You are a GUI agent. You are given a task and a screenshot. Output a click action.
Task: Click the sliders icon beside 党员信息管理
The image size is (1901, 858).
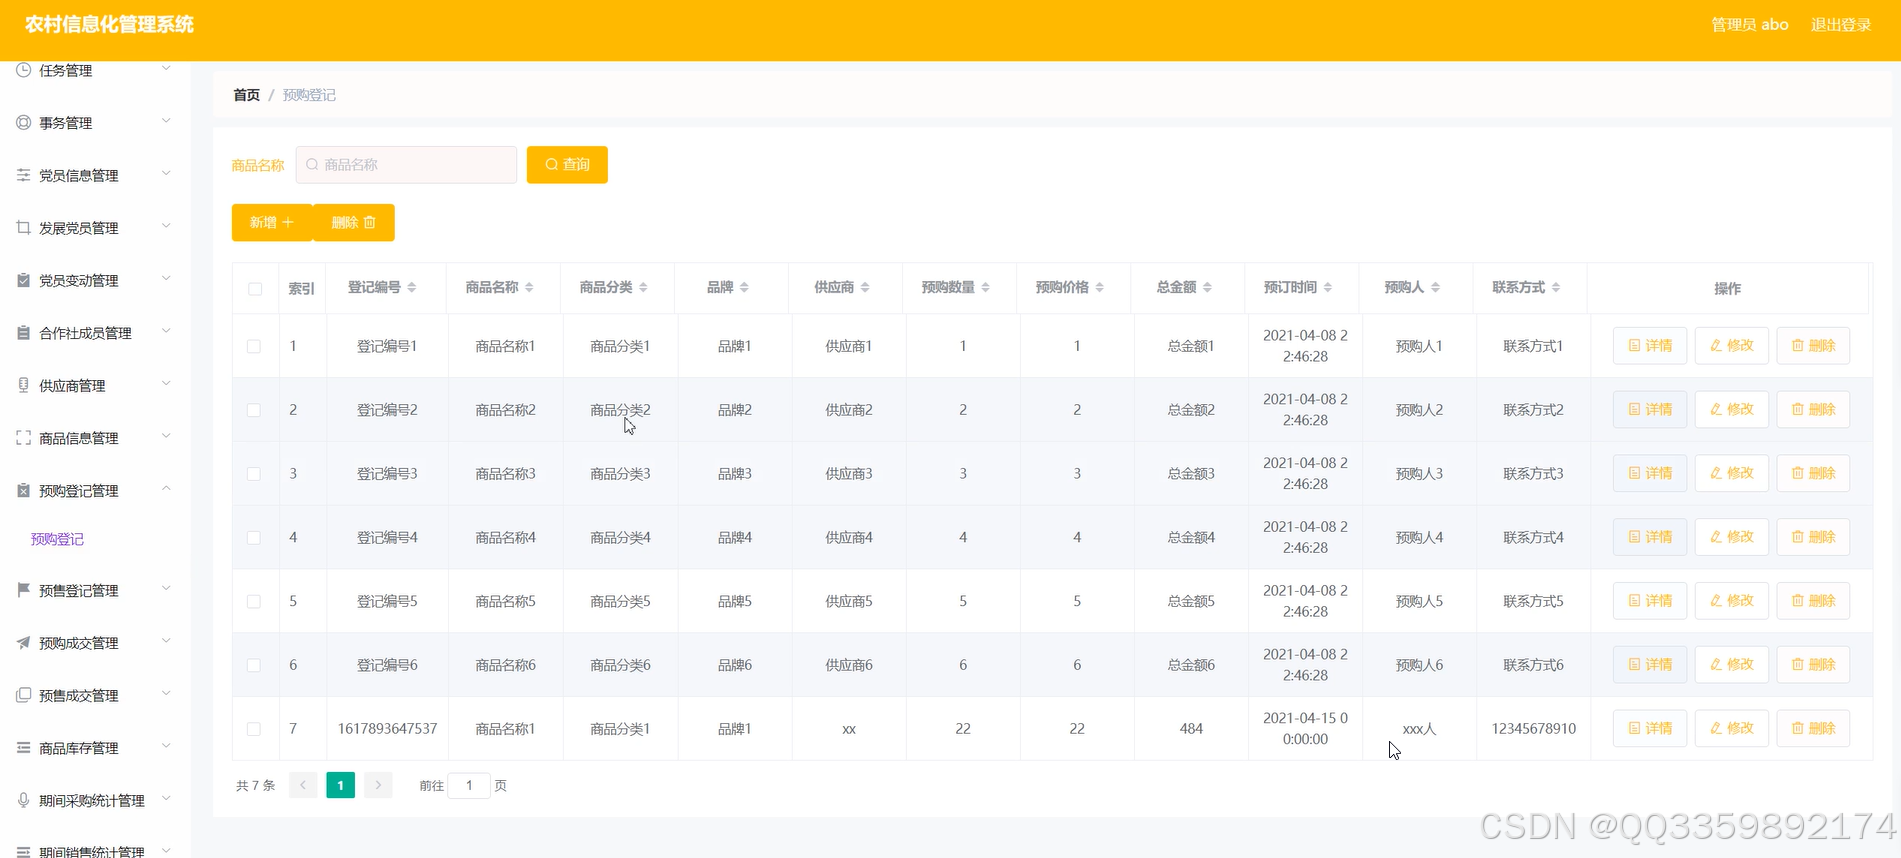point(23,175)
